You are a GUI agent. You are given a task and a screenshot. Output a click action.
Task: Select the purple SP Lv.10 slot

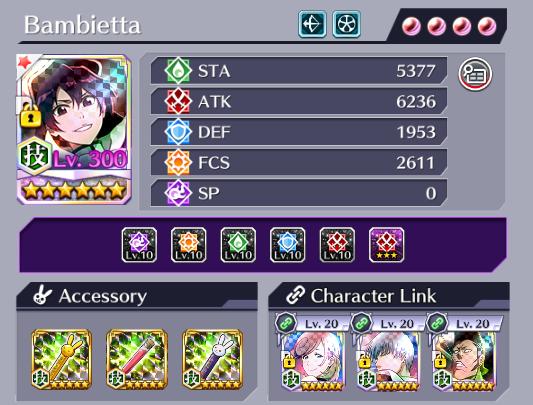(139, 245)
